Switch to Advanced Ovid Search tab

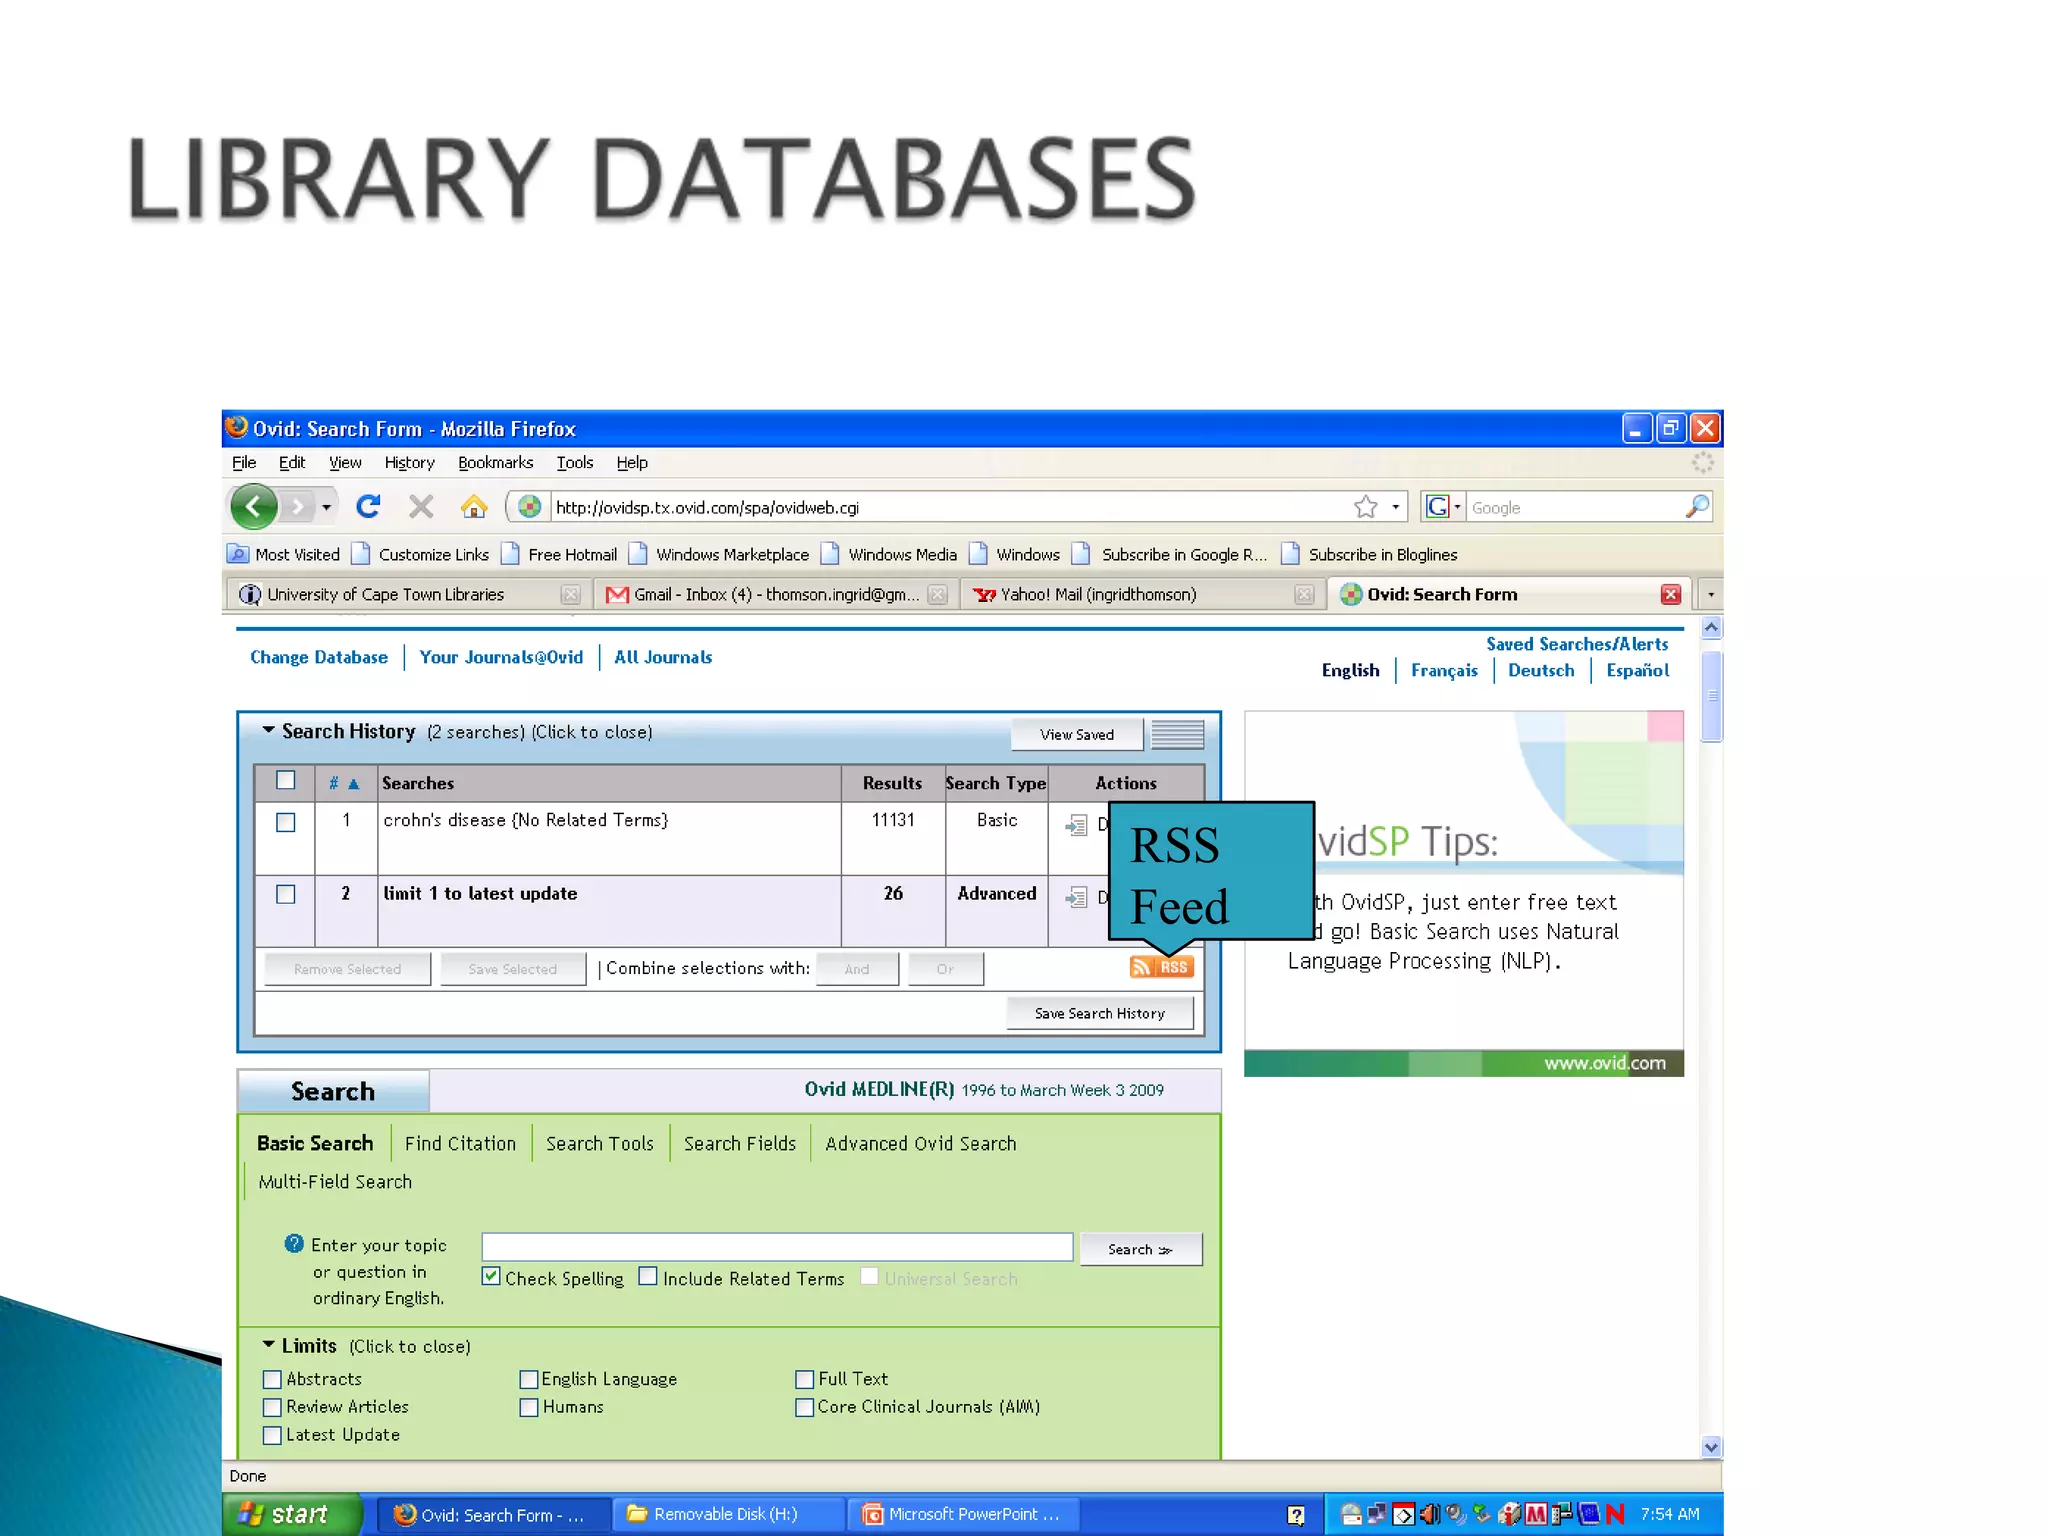coord(920,1143)
